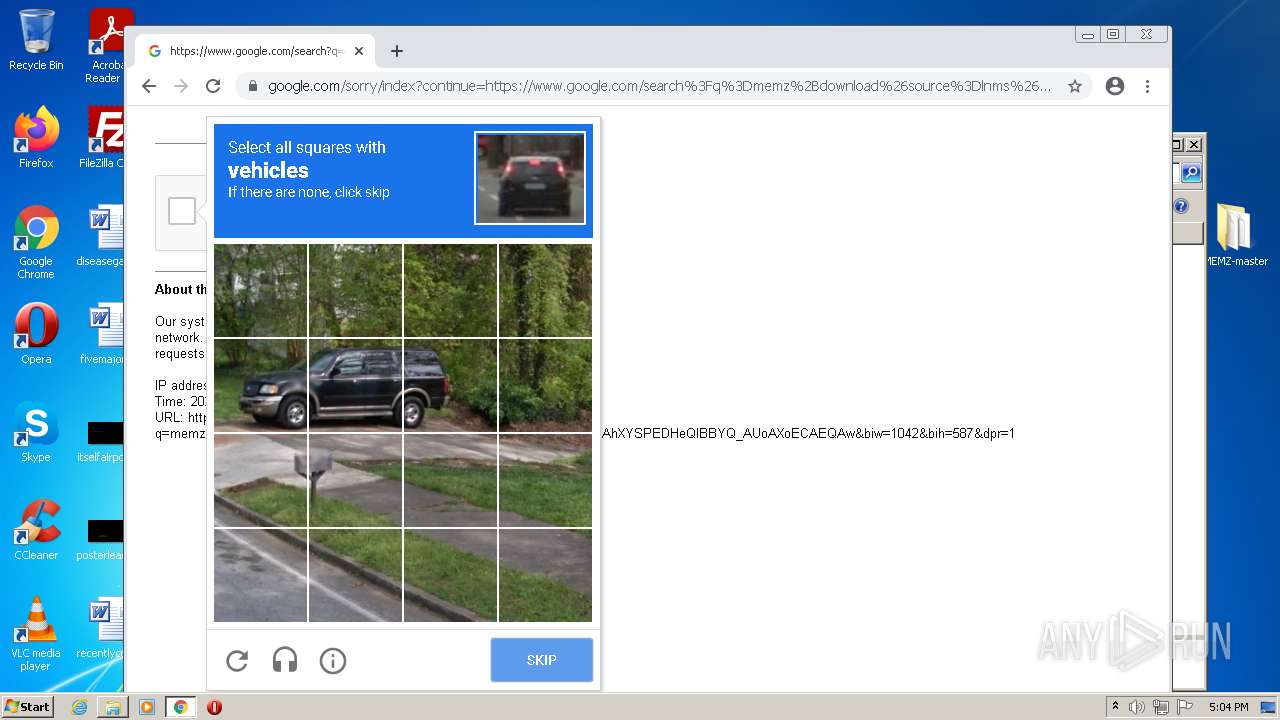The width and height of the screenshot is (1280, 720).
Task: Open Internet Explorer from the taskbar
Action: coord(79,707)
